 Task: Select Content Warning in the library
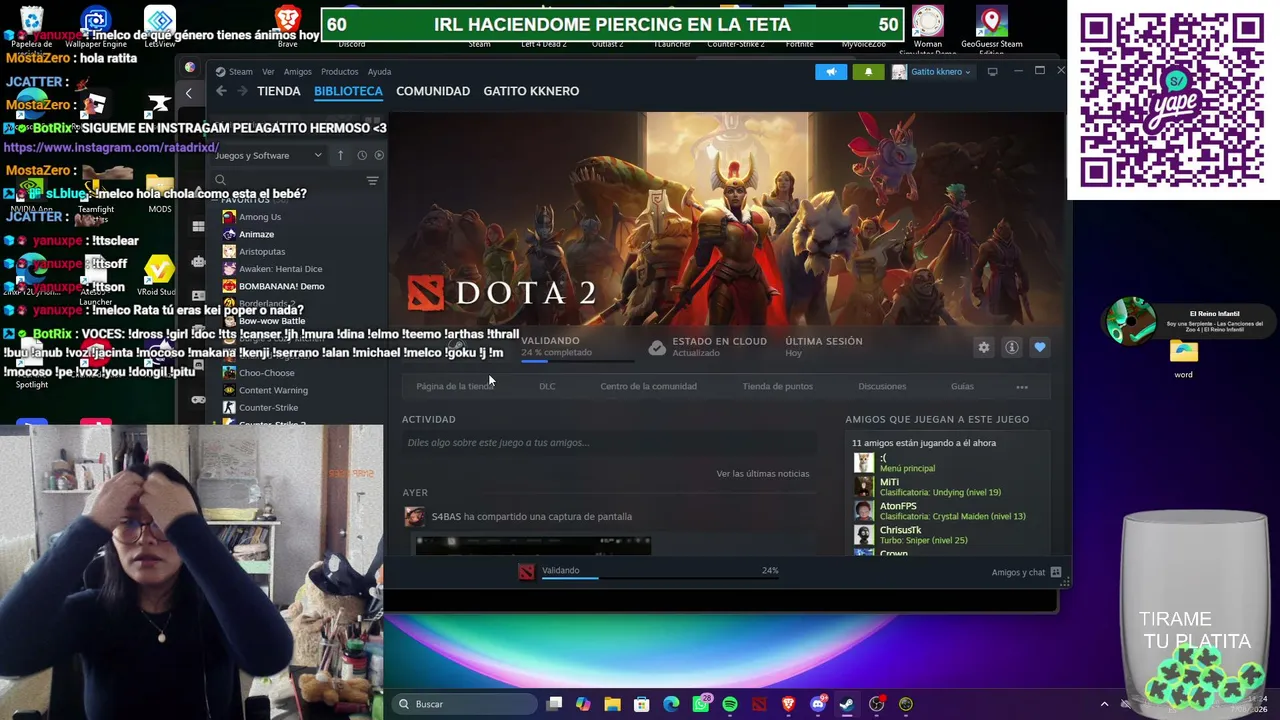click(x=273, y=390)
